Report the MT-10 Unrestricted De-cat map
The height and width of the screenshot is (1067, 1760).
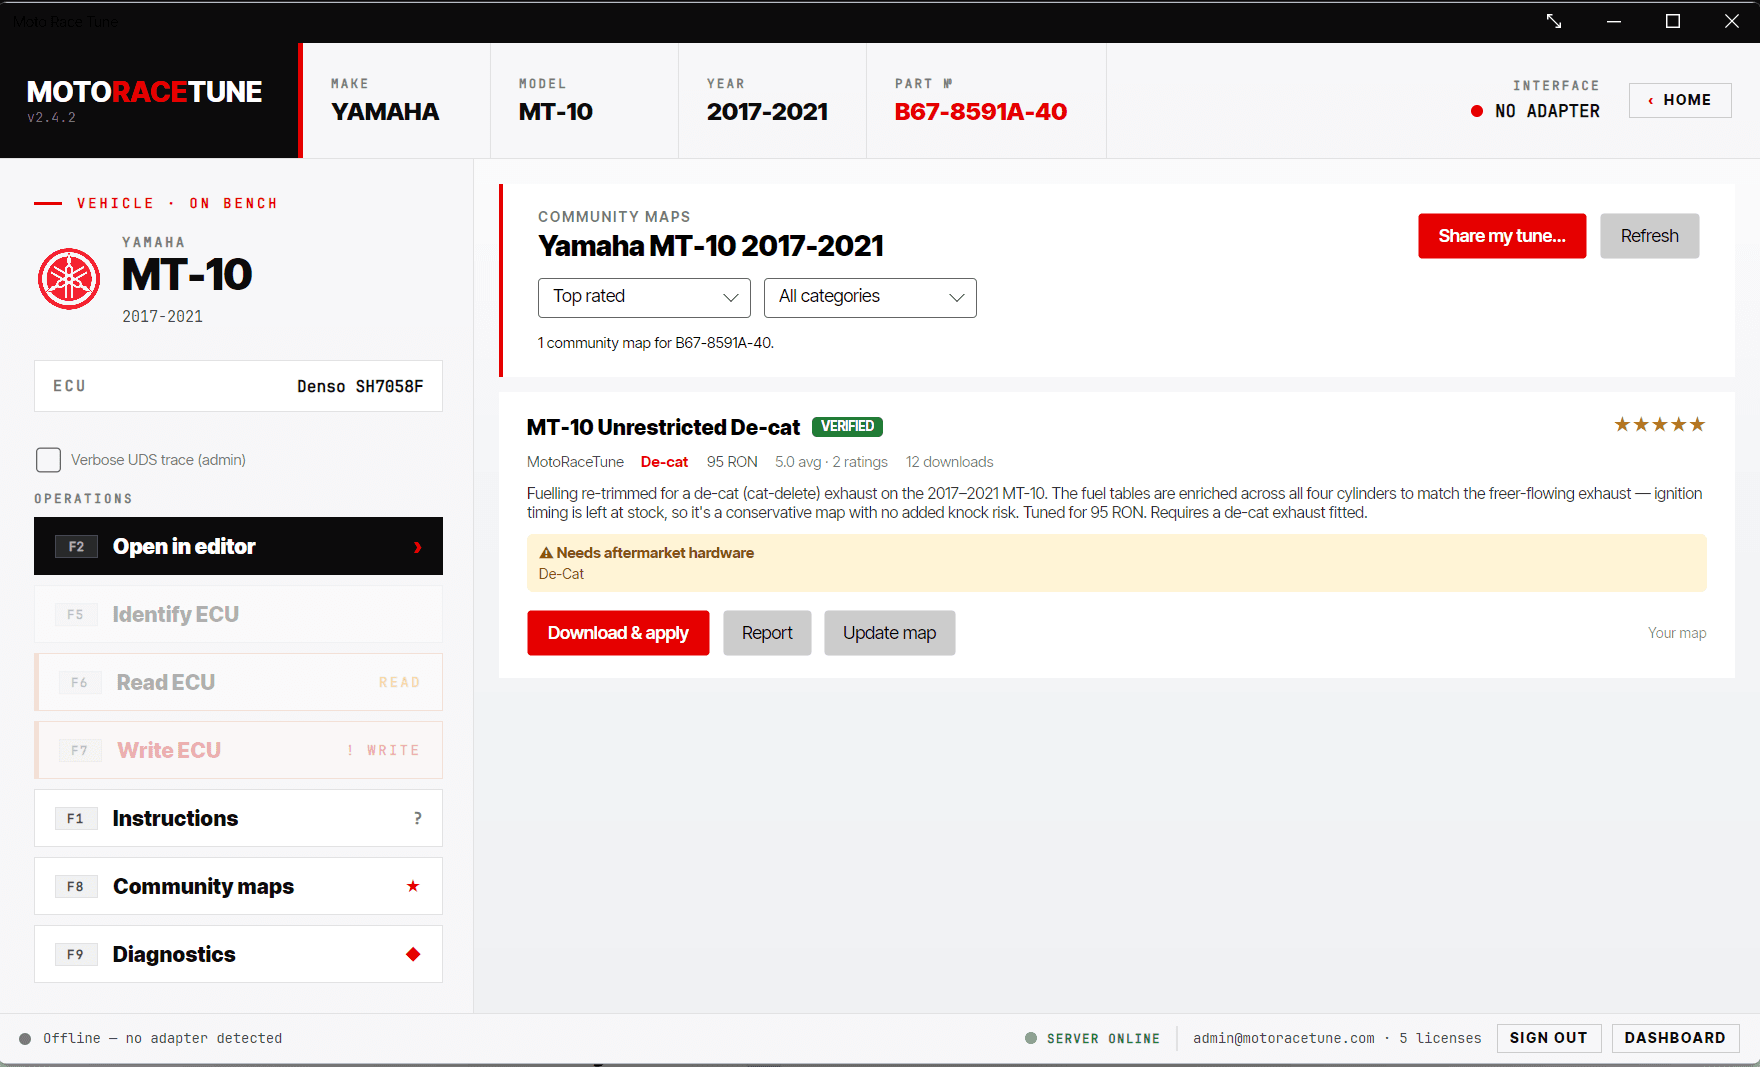click(x=767, y=633)
